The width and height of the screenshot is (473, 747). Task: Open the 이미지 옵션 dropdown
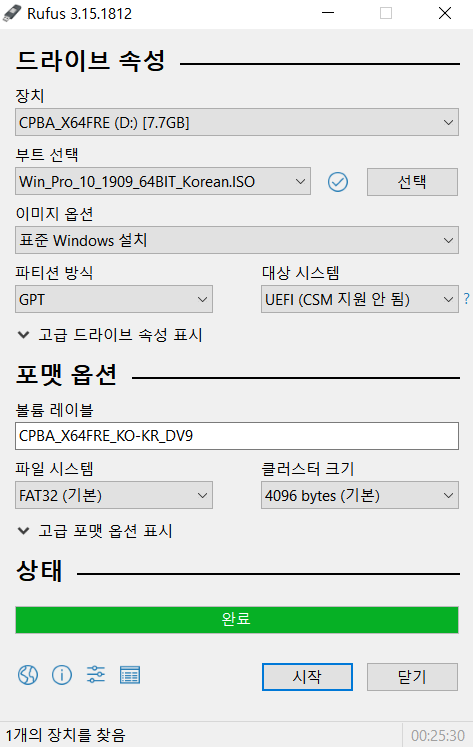pyautogui.click(x=237, y=240)
